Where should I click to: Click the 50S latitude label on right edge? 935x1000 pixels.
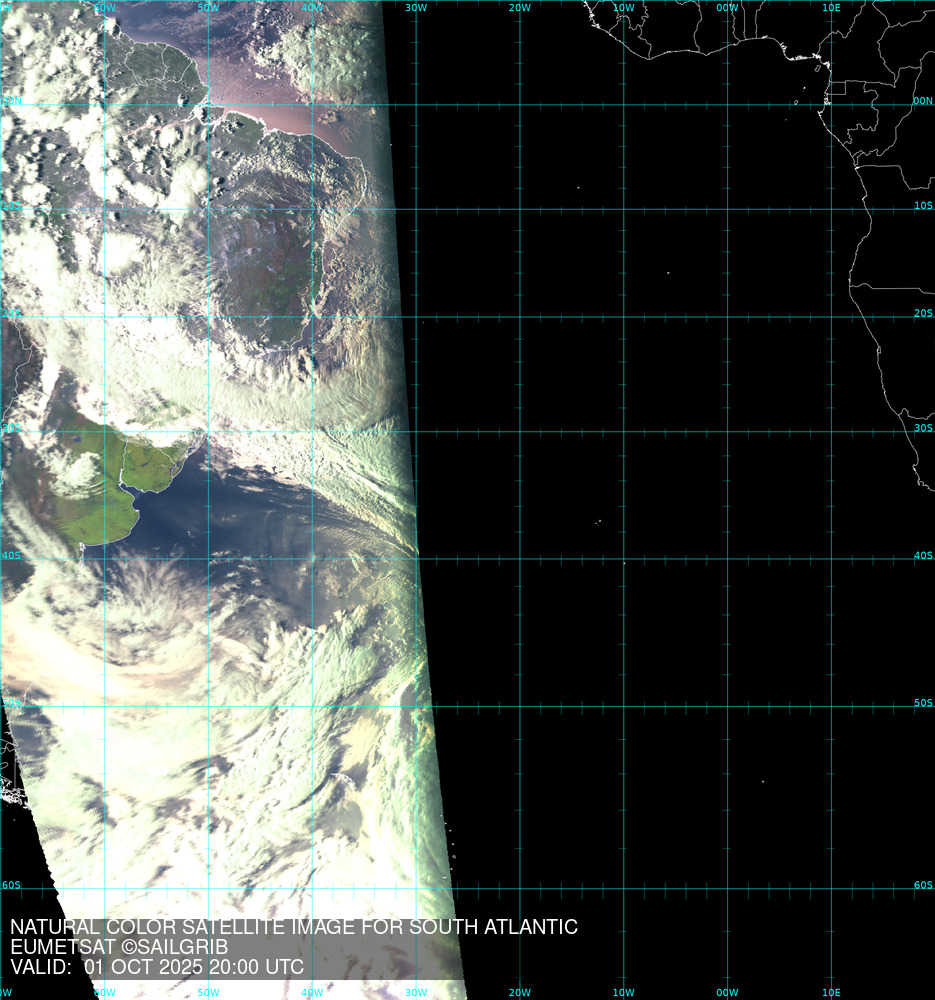coord(922,703)
